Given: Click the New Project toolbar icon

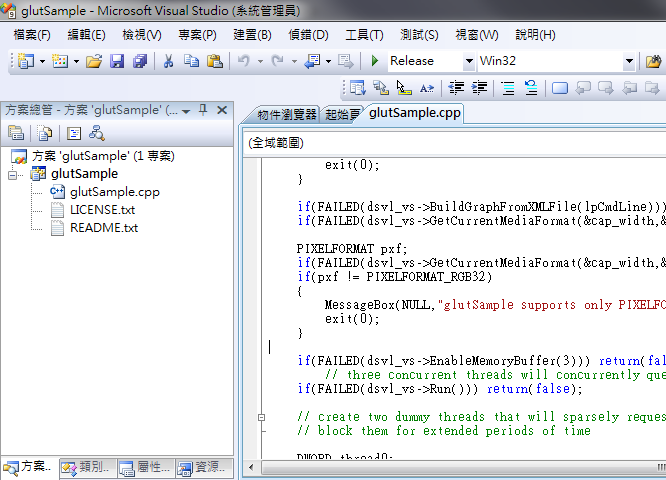Looking at the screenshot, I should [x=26, y=61].
